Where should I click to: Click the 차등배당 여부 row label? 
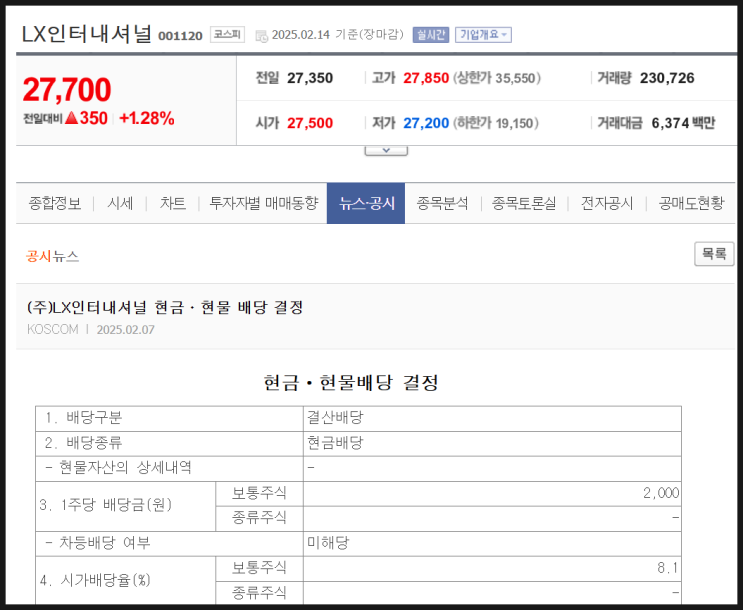98,543
